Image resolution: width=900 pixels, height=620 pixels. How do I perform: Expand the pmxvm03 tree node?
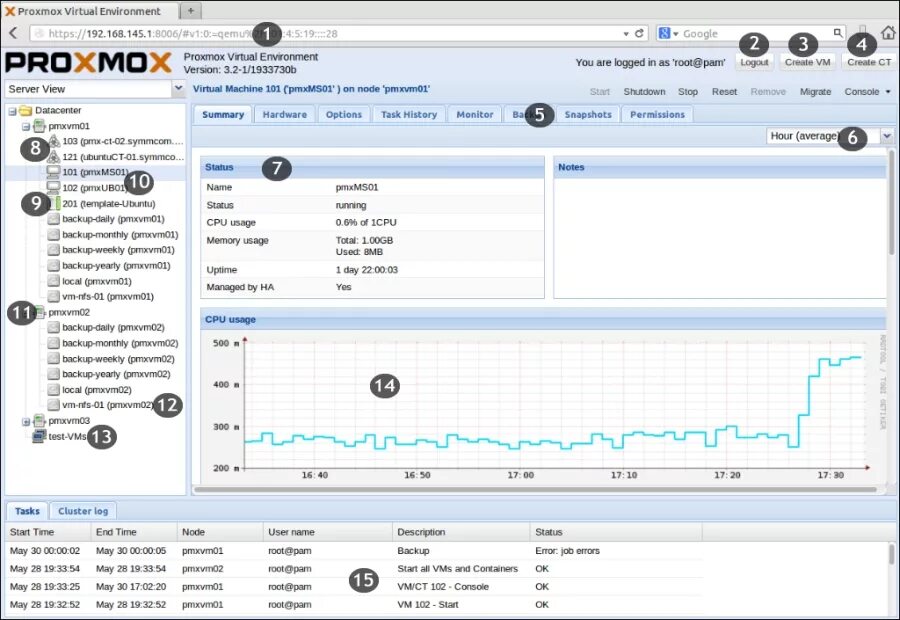coord(26,421)
